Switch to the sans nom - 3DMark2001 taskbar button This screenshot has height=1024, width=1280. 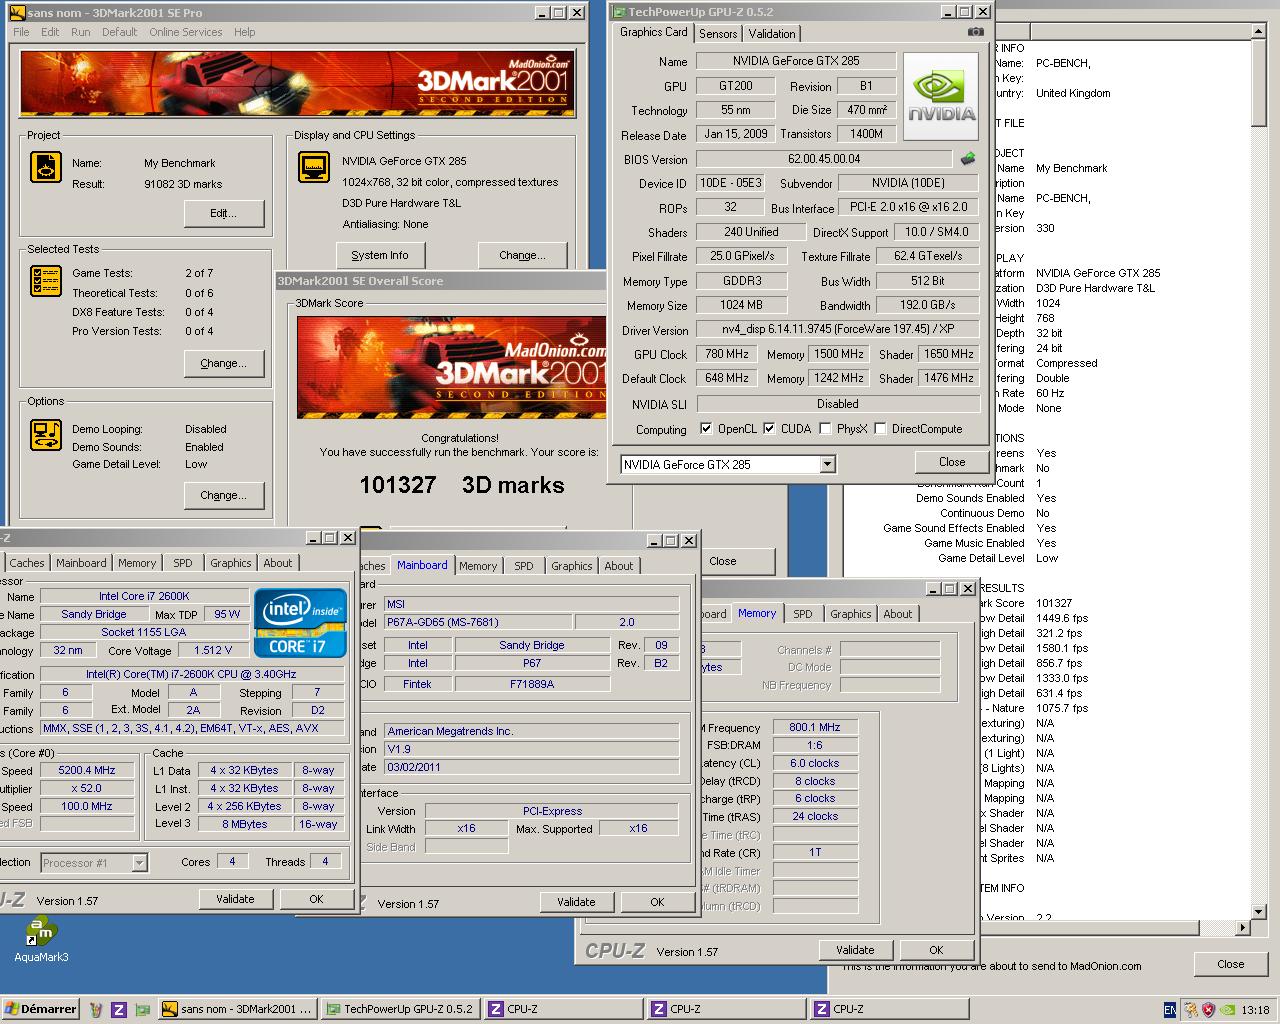pos(238,1009)
